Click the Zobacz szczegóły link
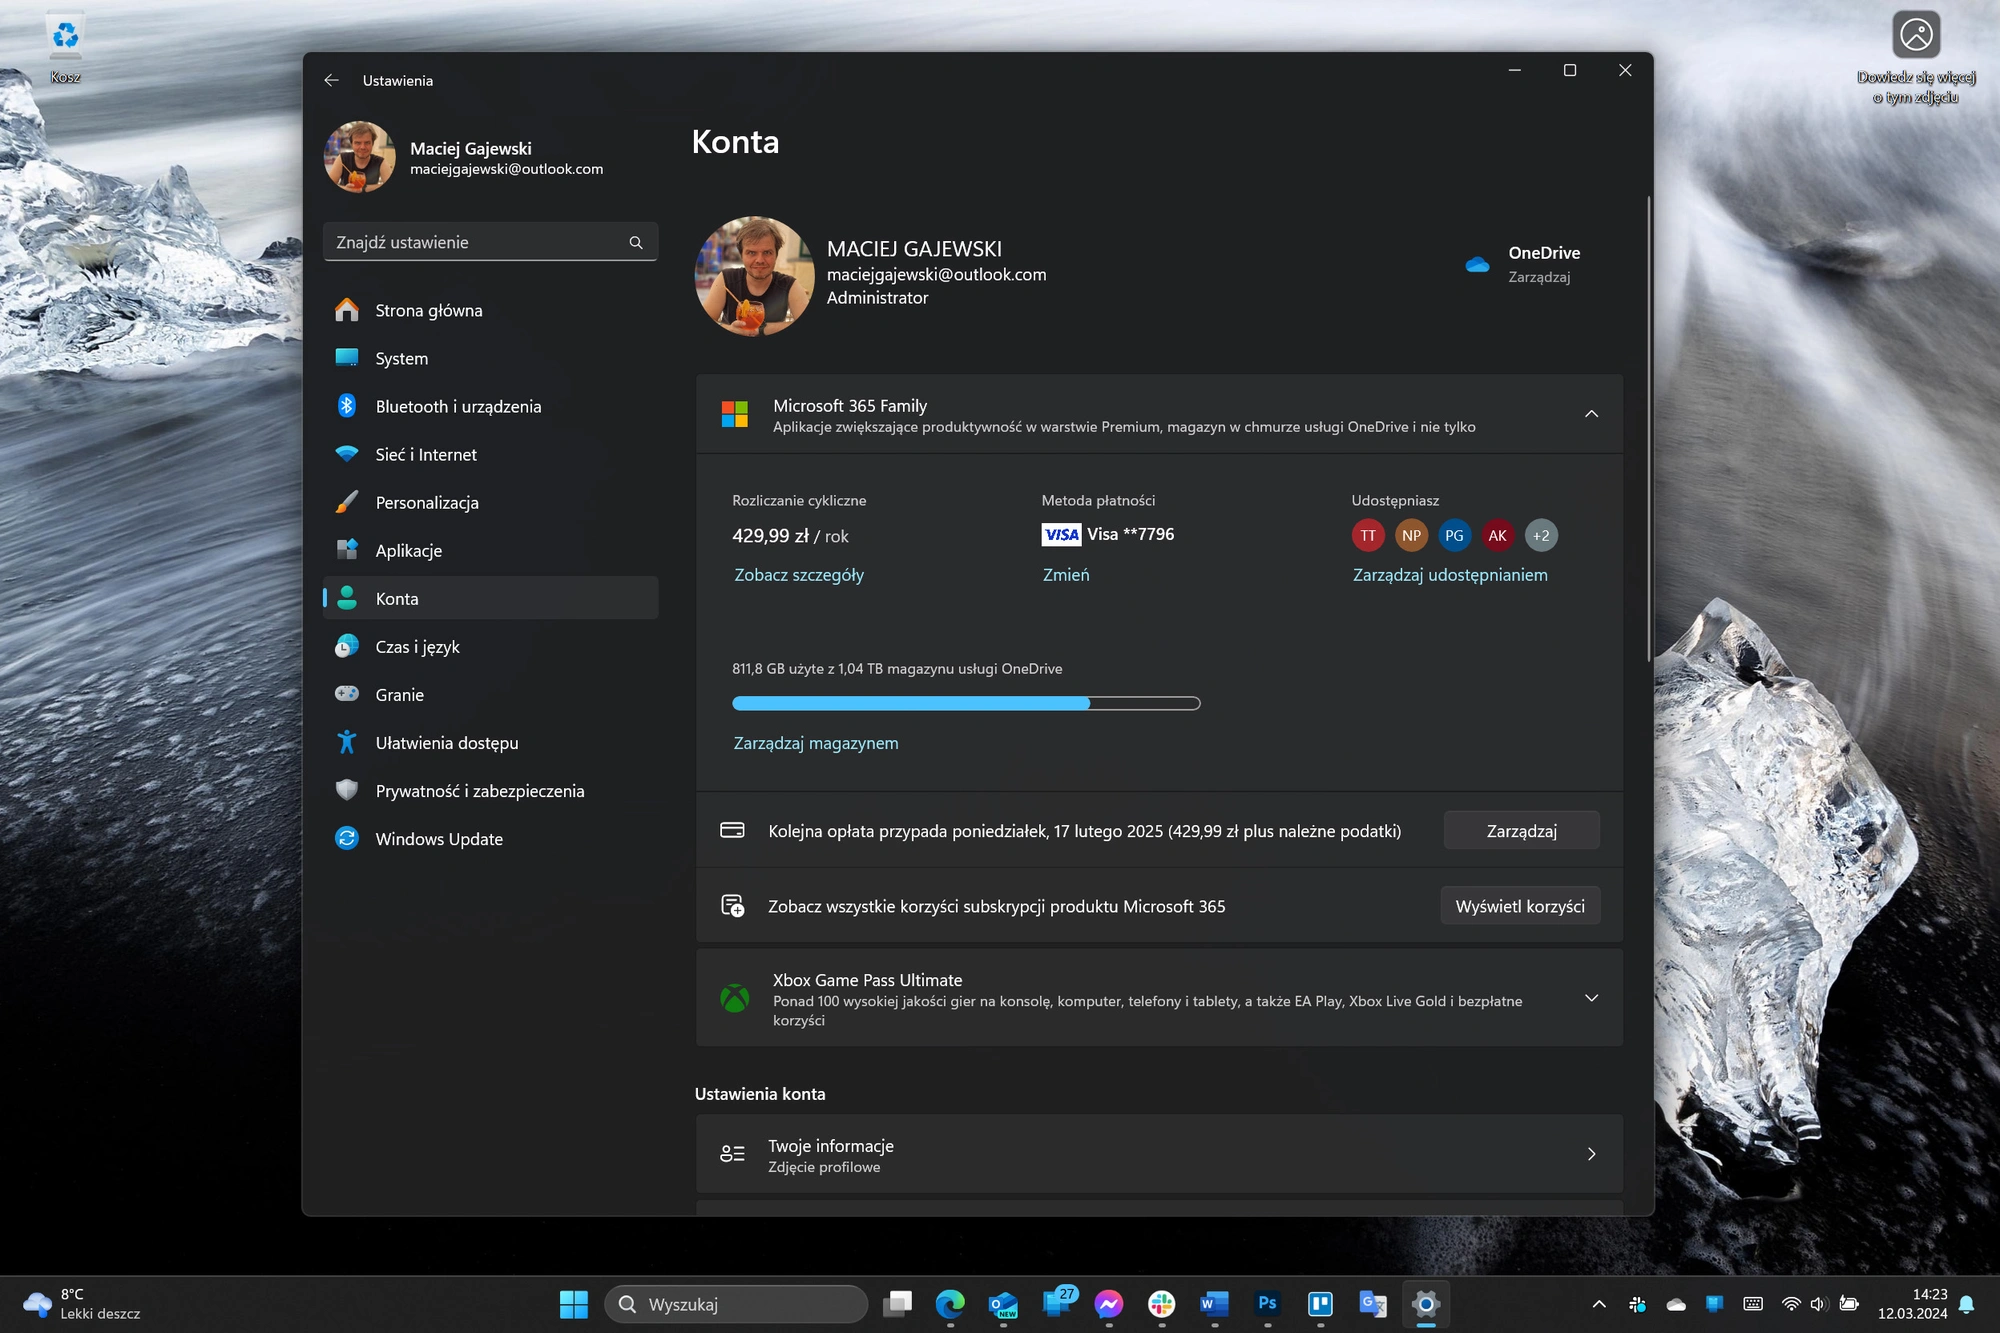Image resolution: width=2000 pixels, height=1333 pixels. click(799, 575)
